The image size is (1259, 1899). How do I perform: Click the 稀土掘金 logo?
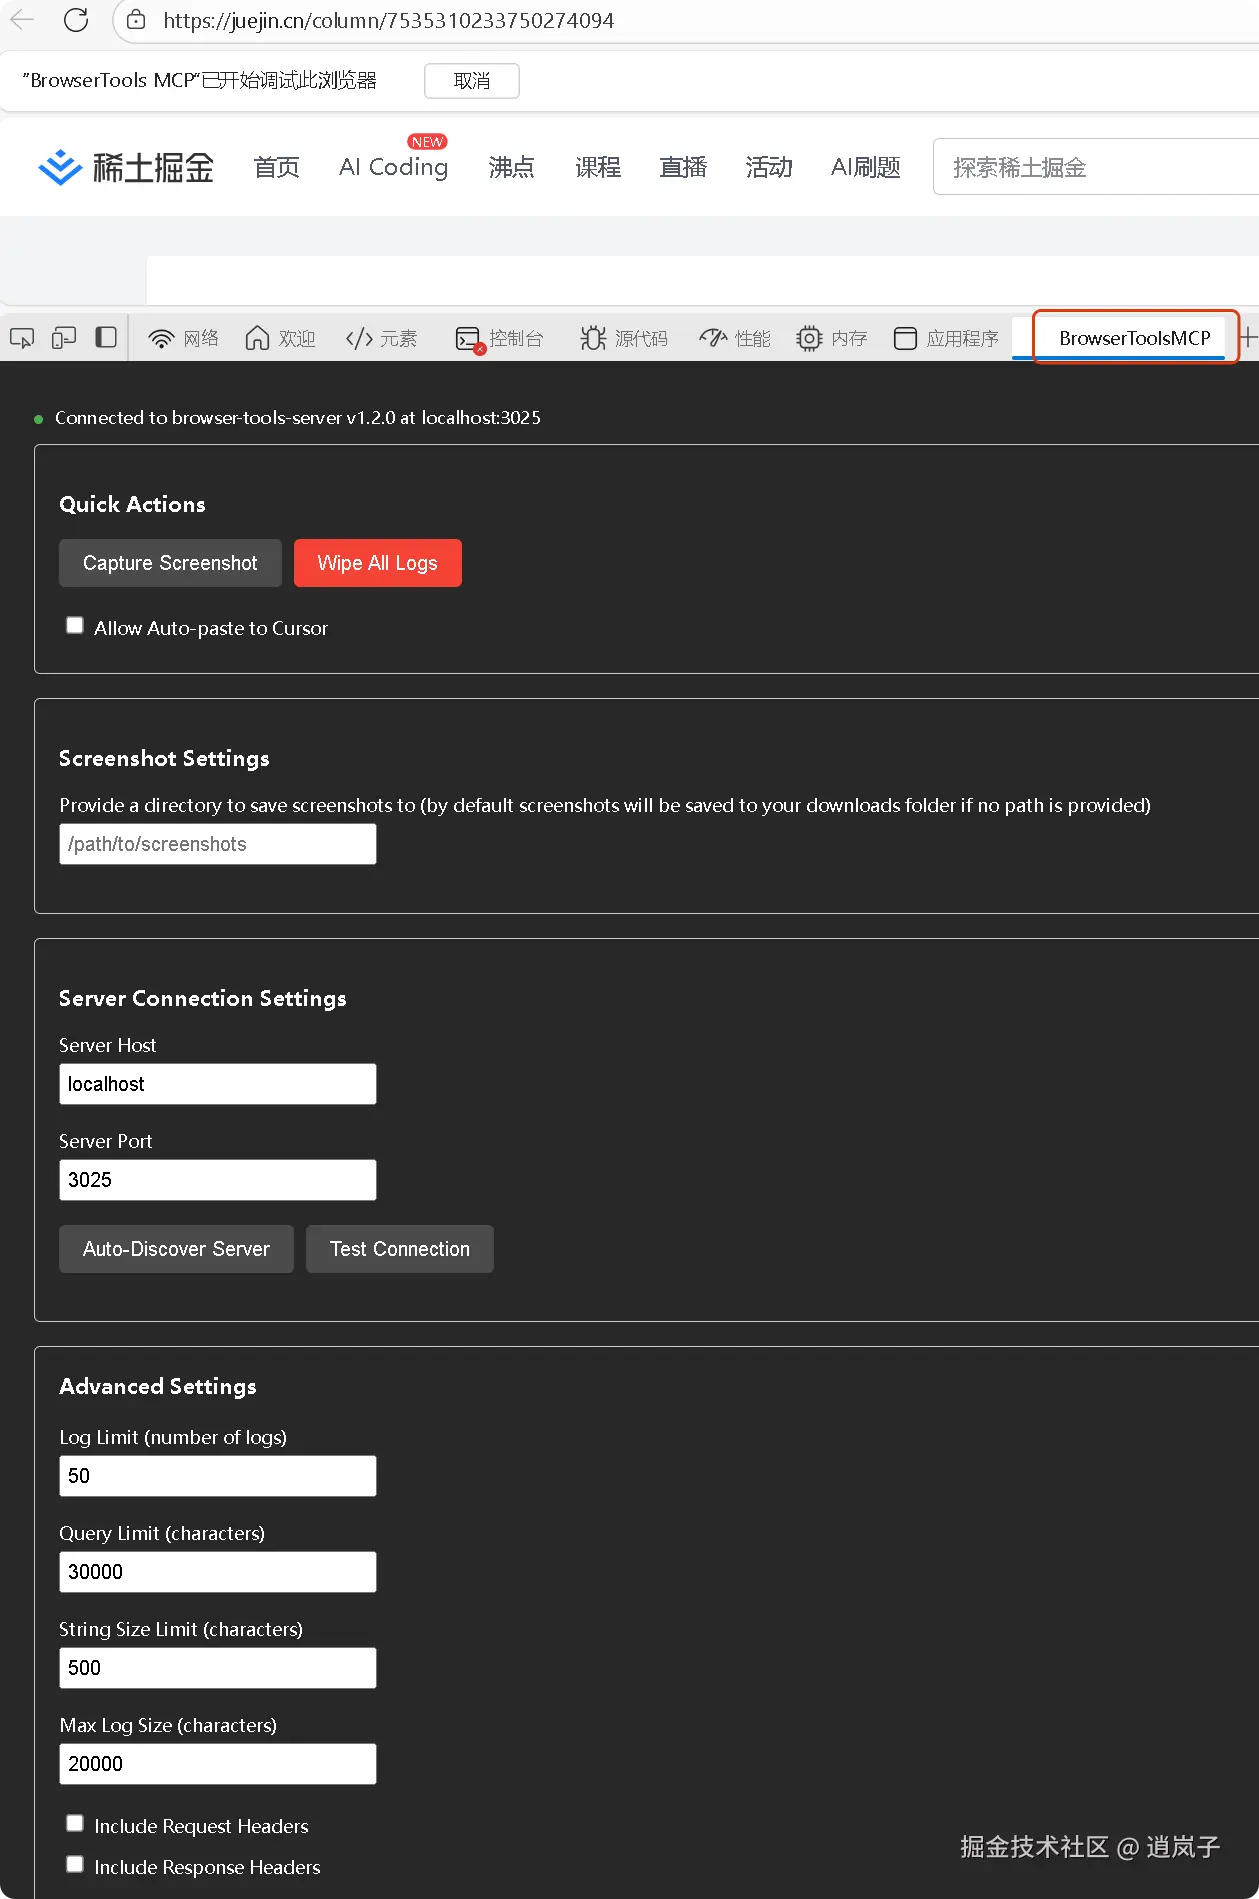coord(126,167)
